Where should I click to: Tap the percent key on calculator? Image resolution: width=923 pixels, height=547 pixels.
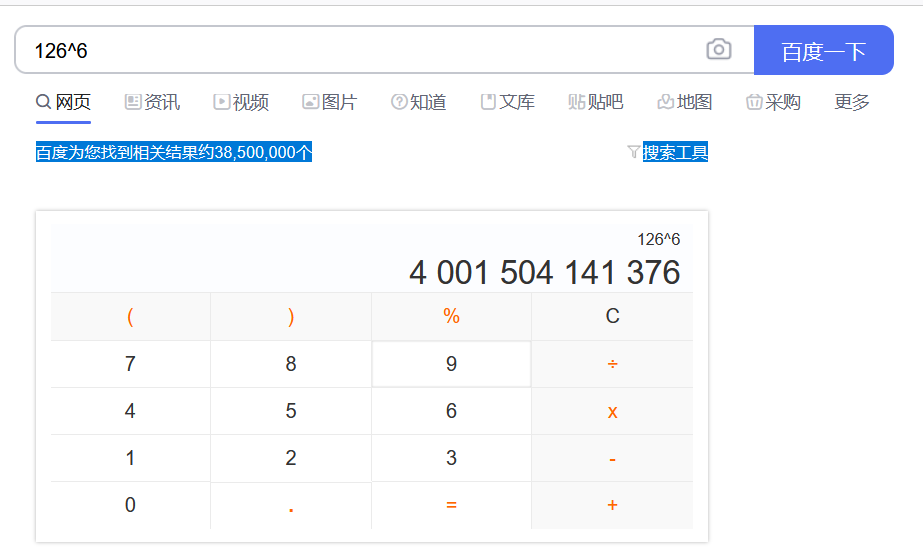pyautogui.click(x=451, y=317)
